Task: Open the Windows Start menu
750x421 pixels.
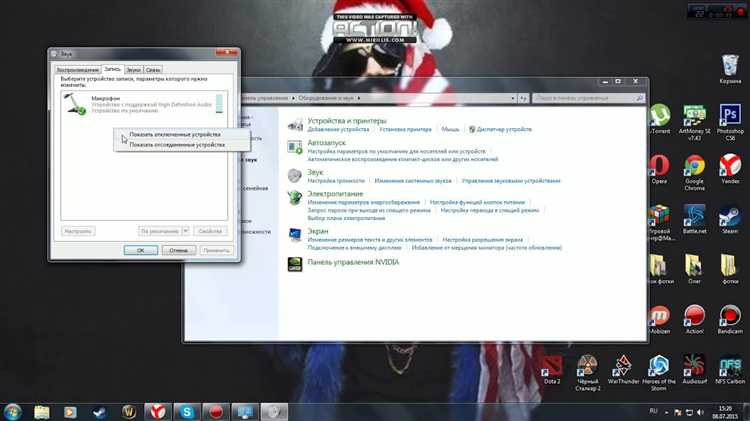Action: point(14,410)
